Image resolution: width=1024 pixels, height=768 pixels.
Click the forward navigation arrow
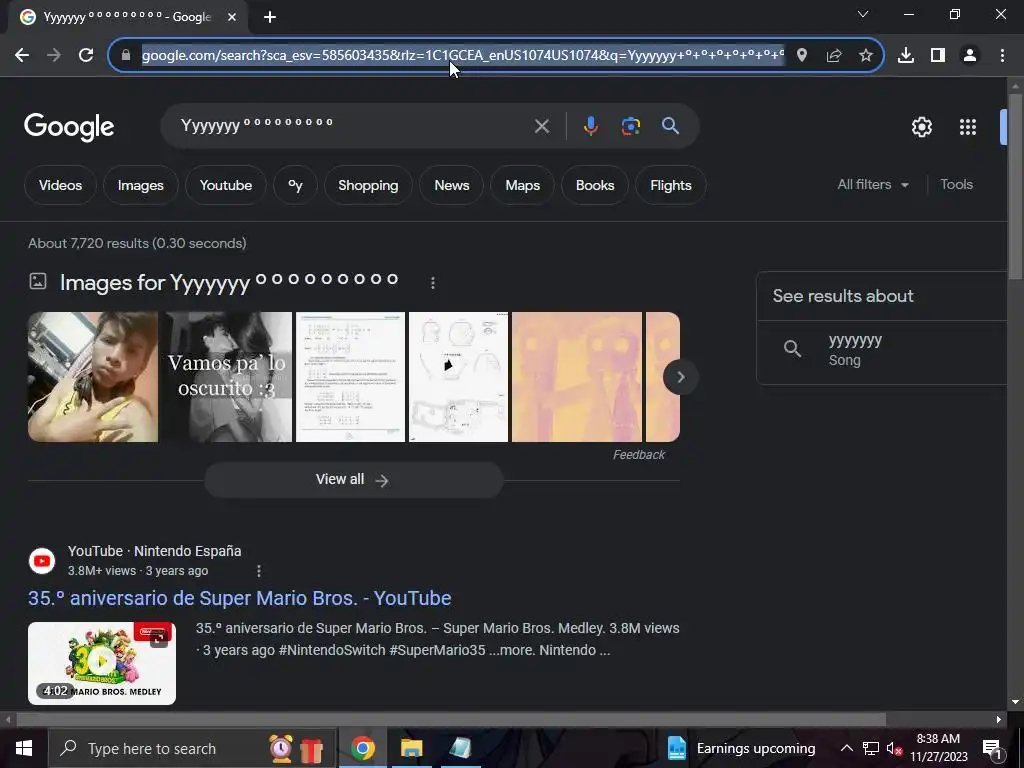(54, 56)
